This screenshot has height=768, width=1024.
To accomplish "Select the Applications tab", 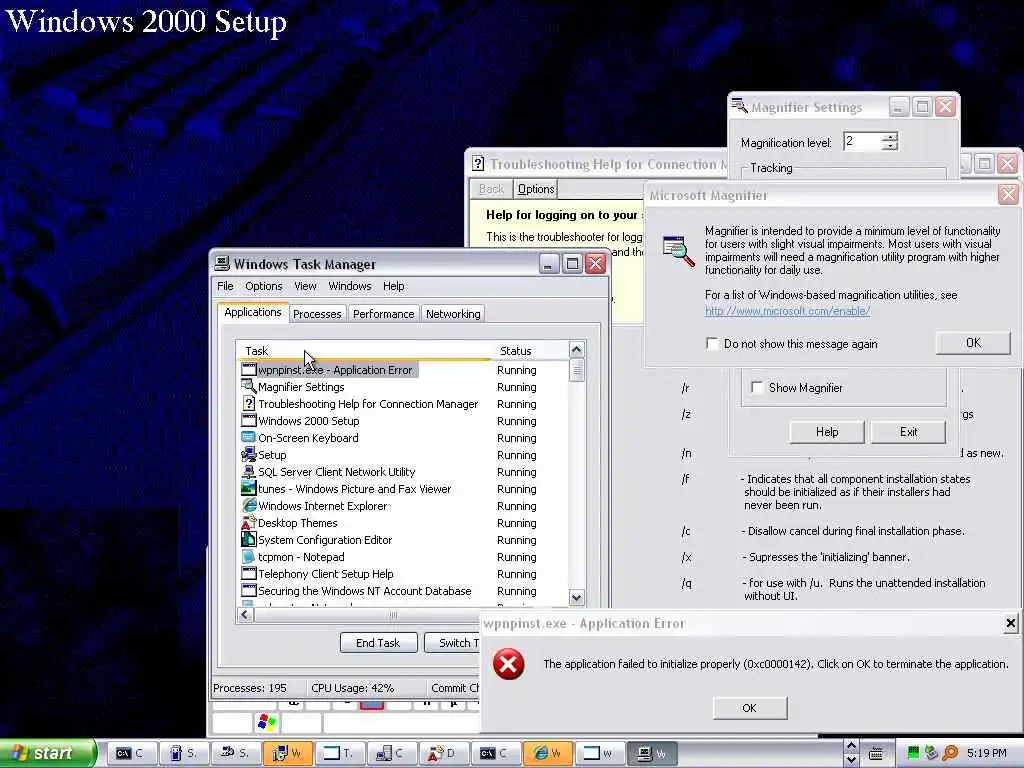I will [x=253, y=312].
